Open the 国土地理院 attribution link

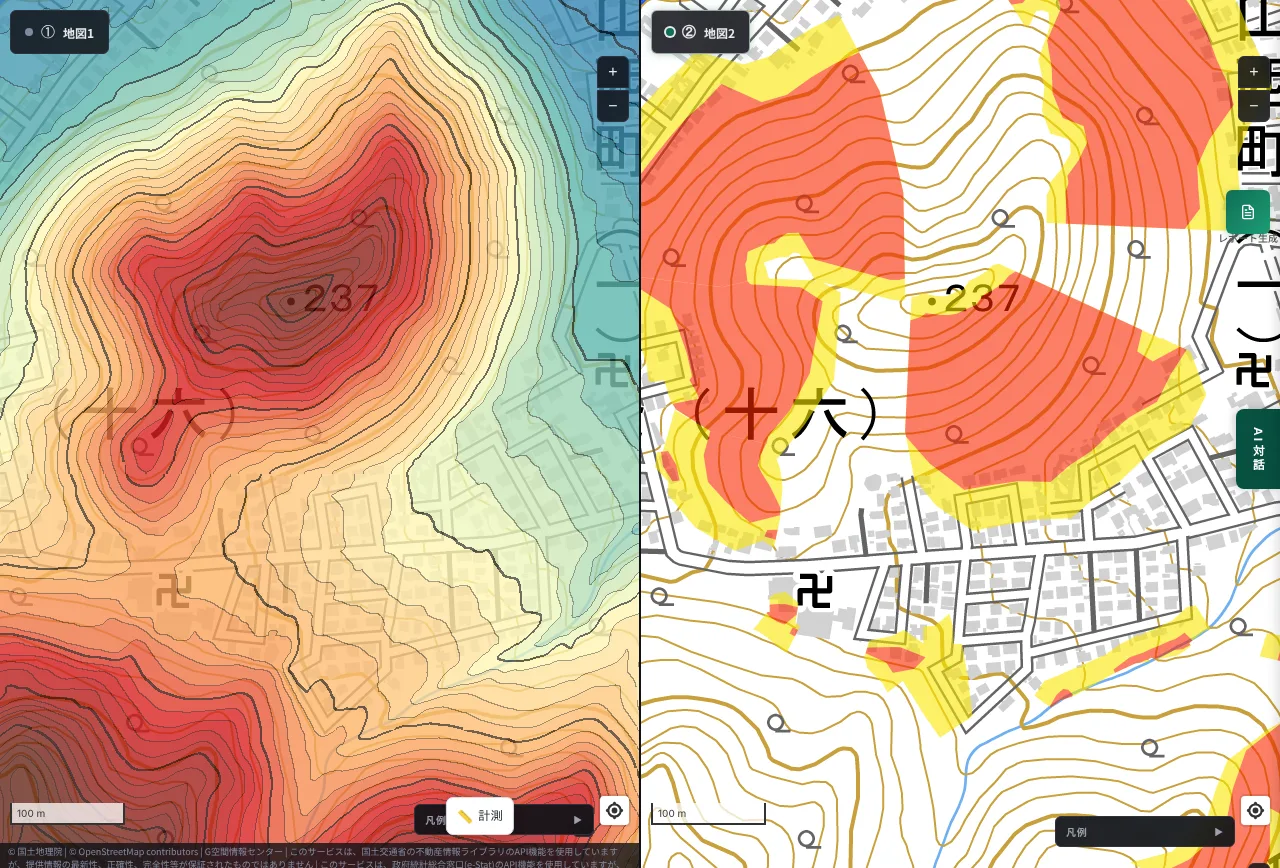click(x=35, y=852)
